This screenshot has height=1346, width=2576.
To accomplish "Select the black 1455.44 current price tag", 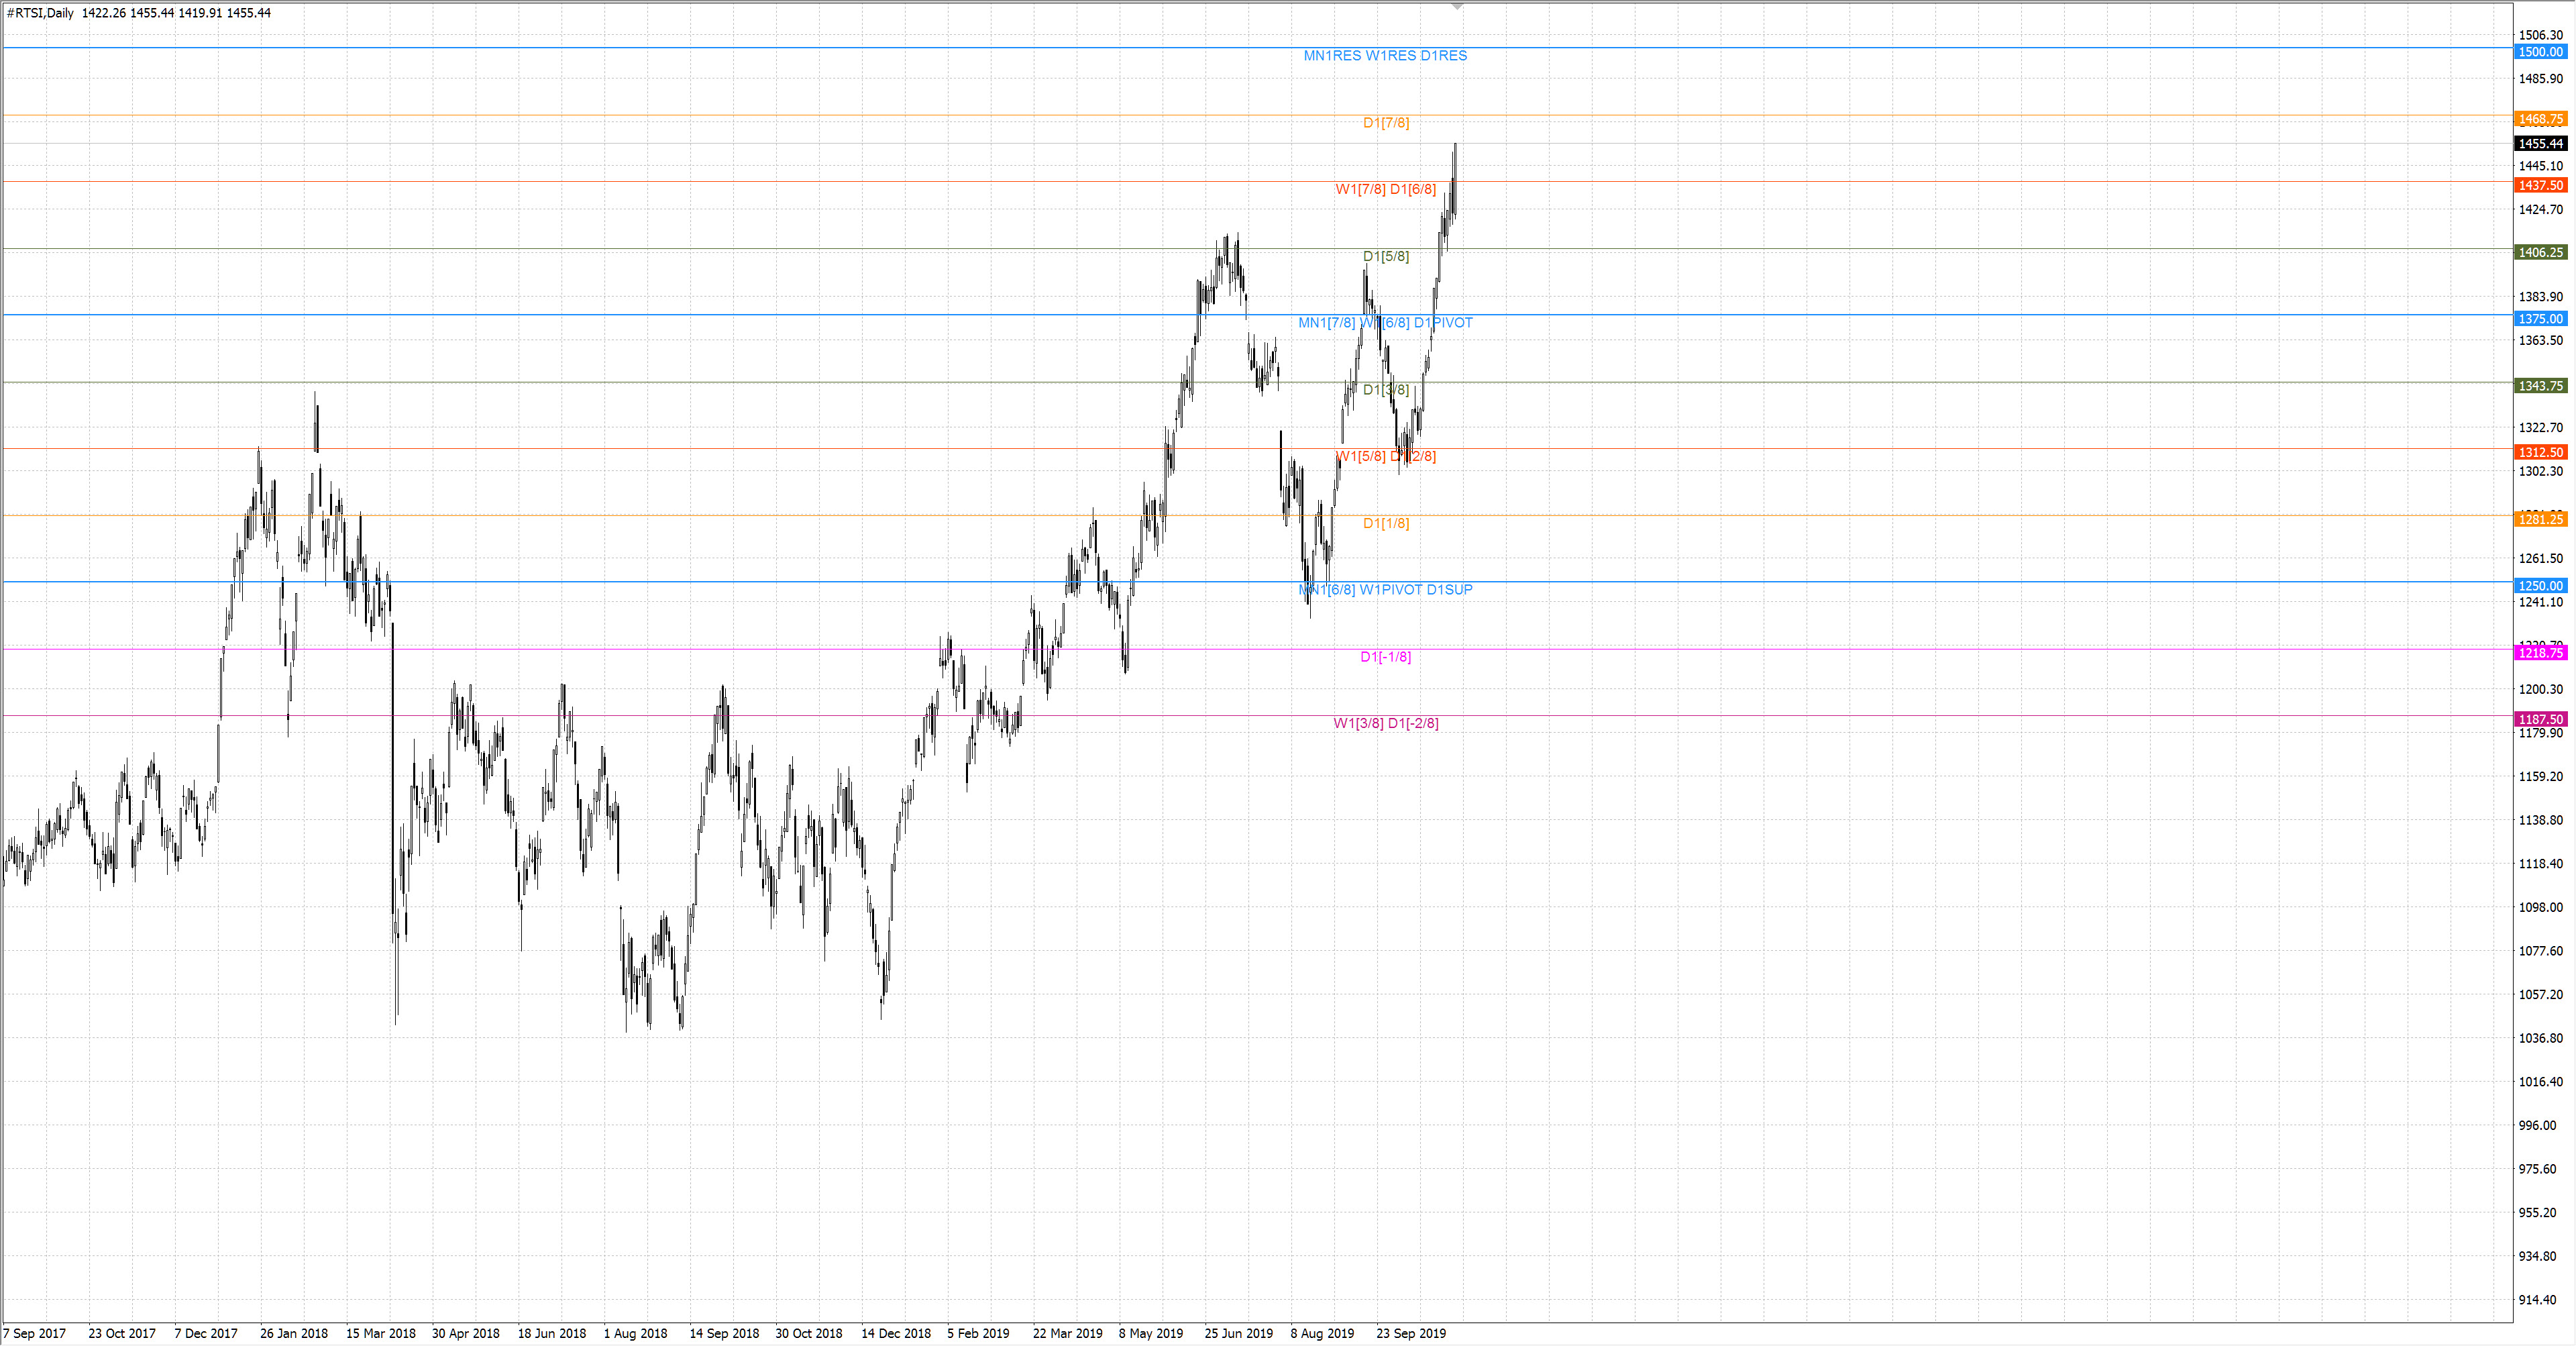I will (x=2540, y=144).
